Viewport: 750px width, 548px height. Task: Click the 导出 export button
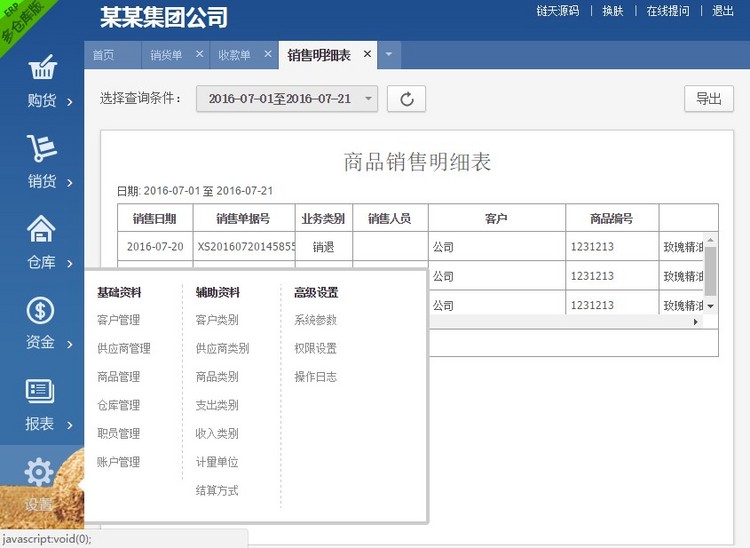point(708,98)
